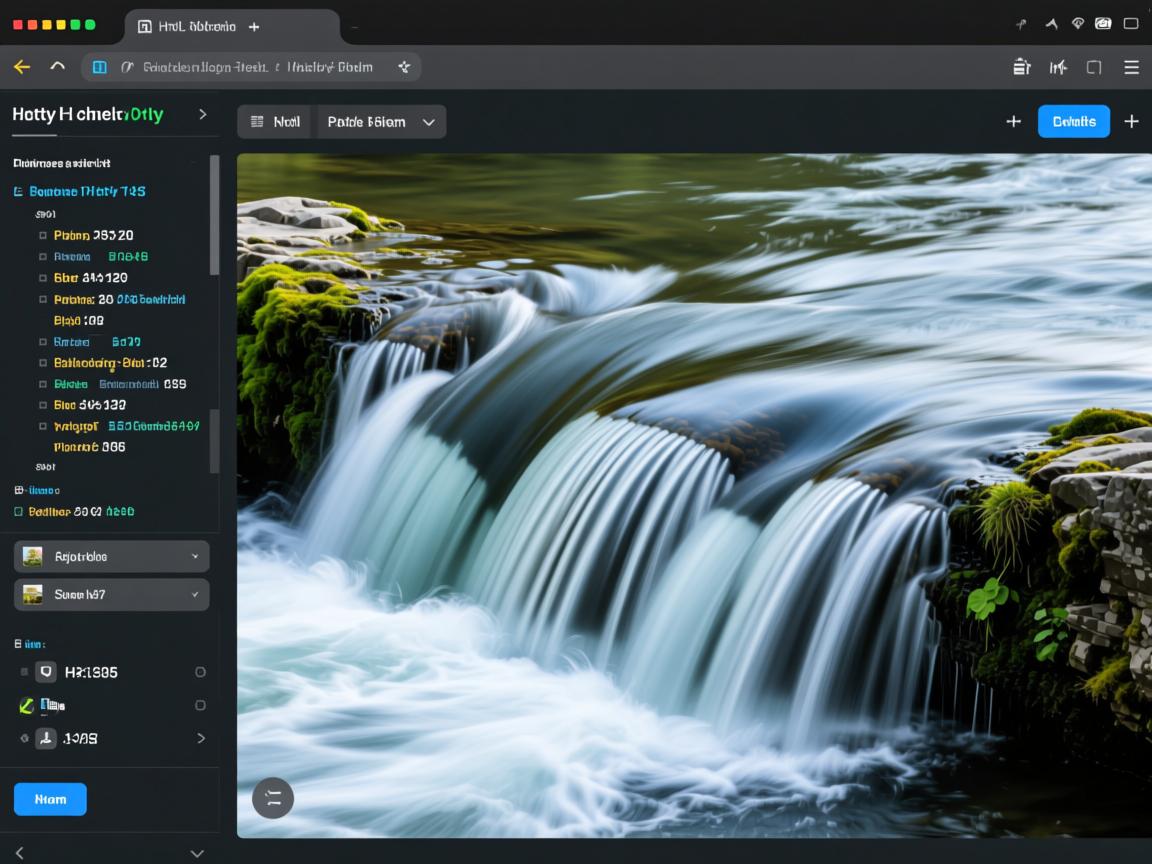Screen dimensions: 1152x864
Task: Click the sidebar tree vertical scrollbar
Action: [214, 215]
